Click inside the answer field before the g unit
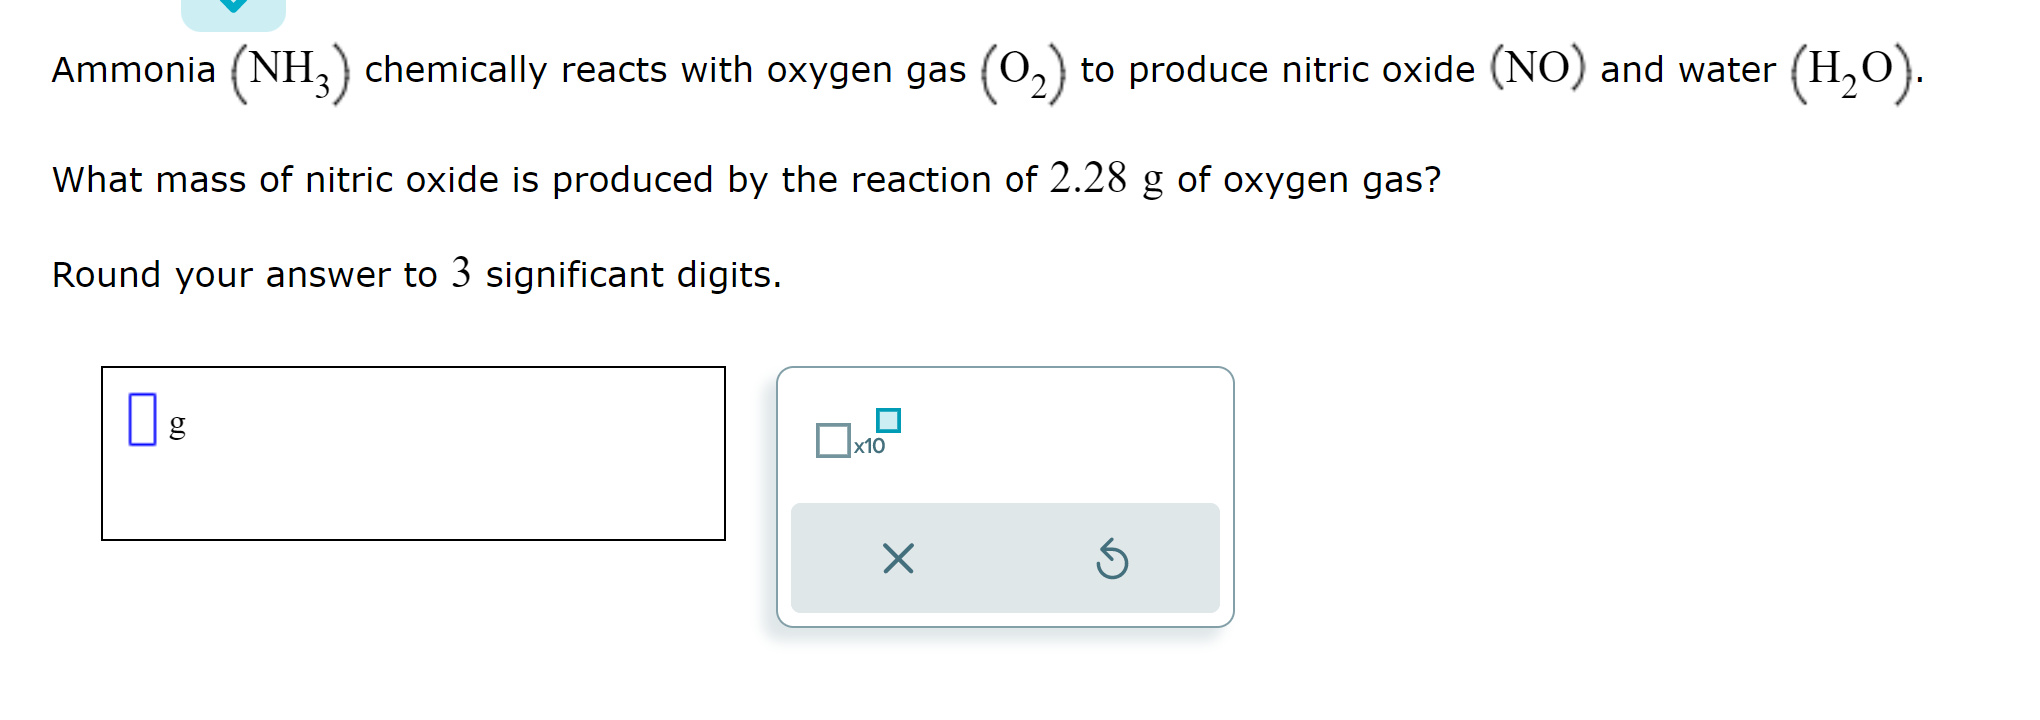2040x720 pixels. click(142, 422)
